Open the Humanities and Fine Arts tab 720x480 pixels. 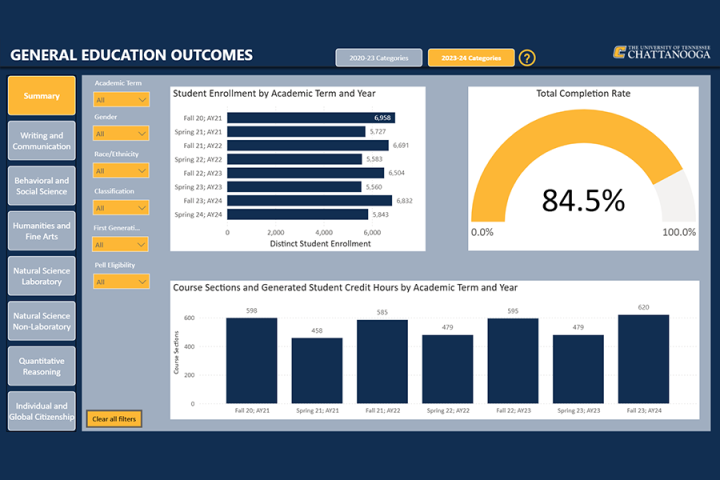(x=42, y=231)
